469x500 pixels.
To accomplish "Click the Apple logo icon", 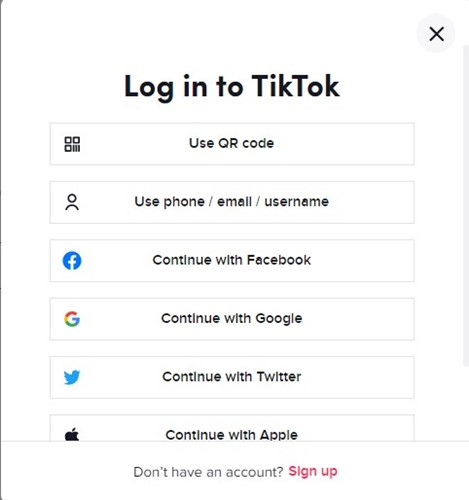I will pyautogui.click(x=72, y=434).
